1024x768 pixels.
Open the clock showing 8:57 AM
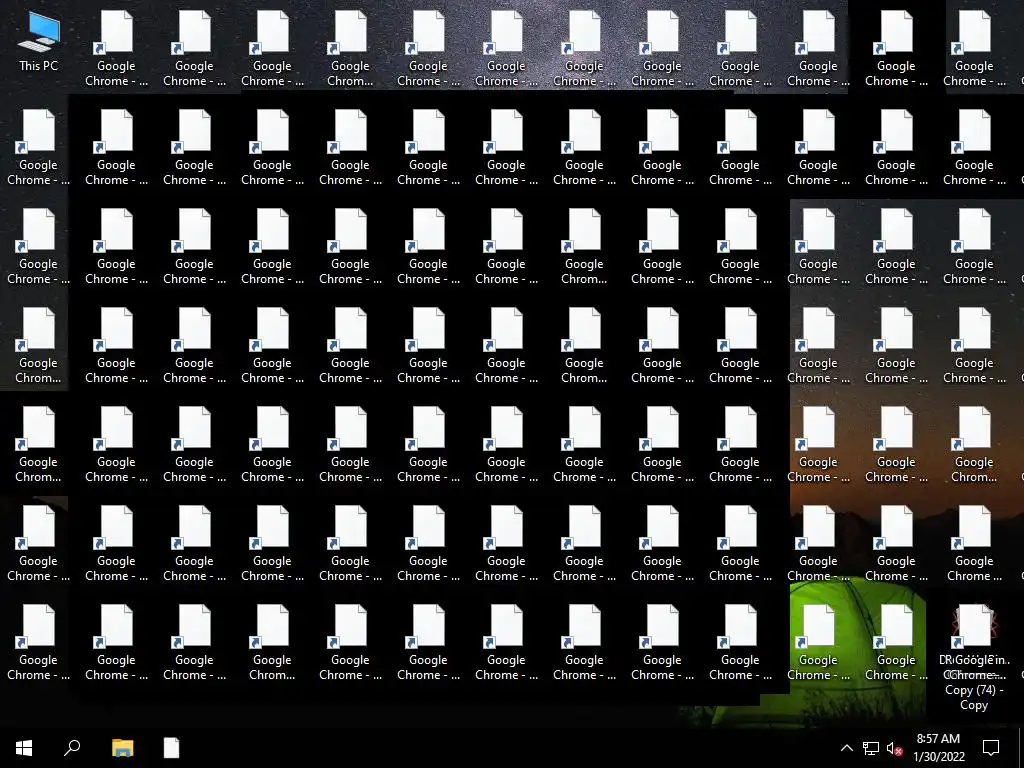coord(938,748)
